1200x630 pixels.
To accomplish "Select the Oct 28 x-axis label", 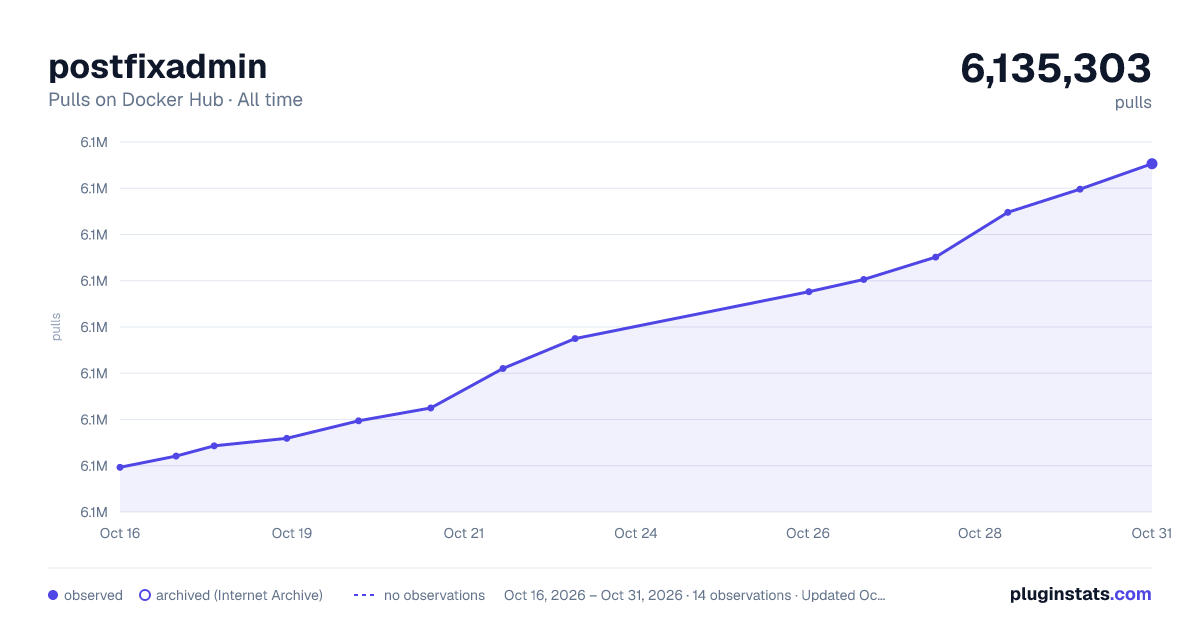I will click(980, 533).
